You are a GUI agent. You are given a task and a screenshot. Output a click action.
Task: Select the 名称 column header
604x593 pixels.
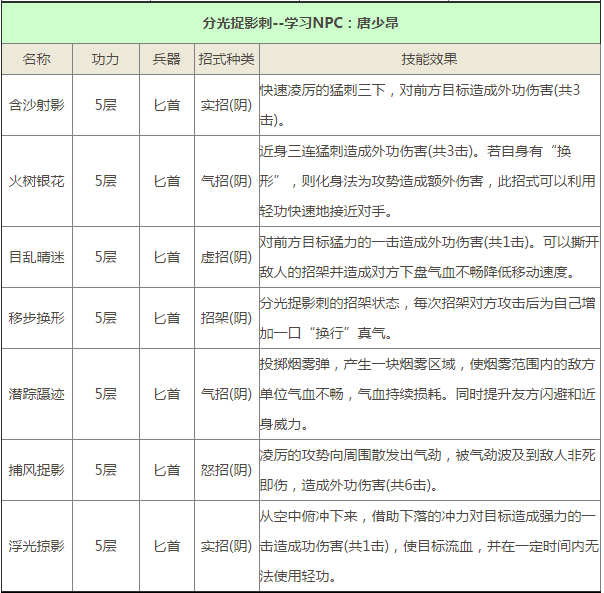(36, 60)
